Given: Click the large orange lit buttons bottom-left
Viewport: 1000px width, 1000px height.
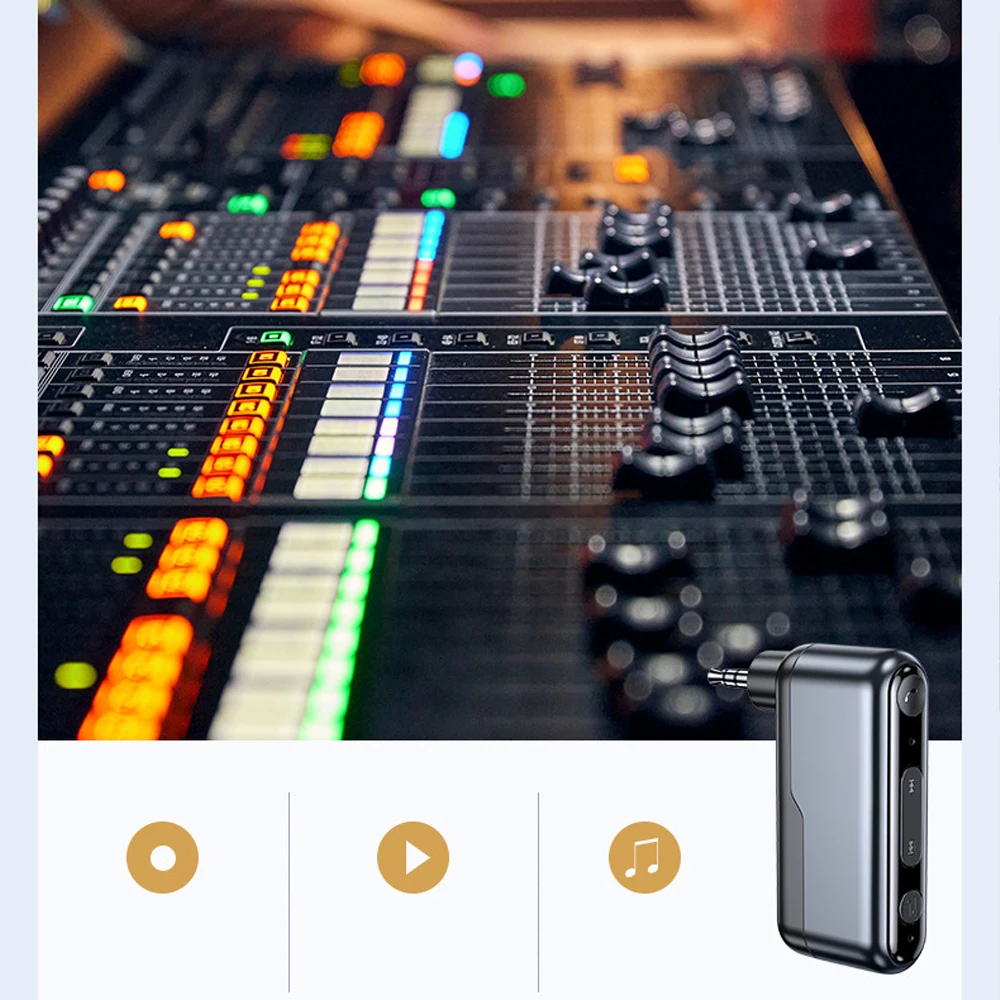Looking at the screenshot, I should [x=139, y=677].
